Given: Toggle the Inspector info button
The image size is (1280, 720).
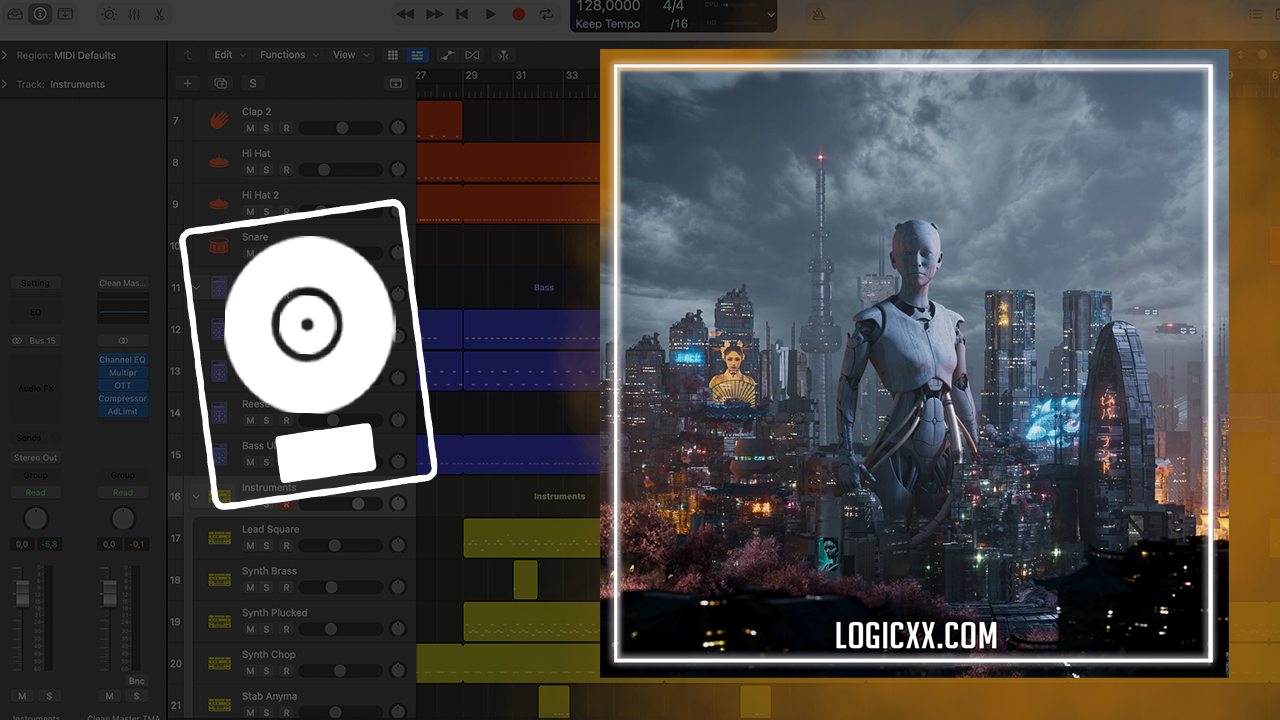Looking at the screenshot, I should tap(39, 14).
